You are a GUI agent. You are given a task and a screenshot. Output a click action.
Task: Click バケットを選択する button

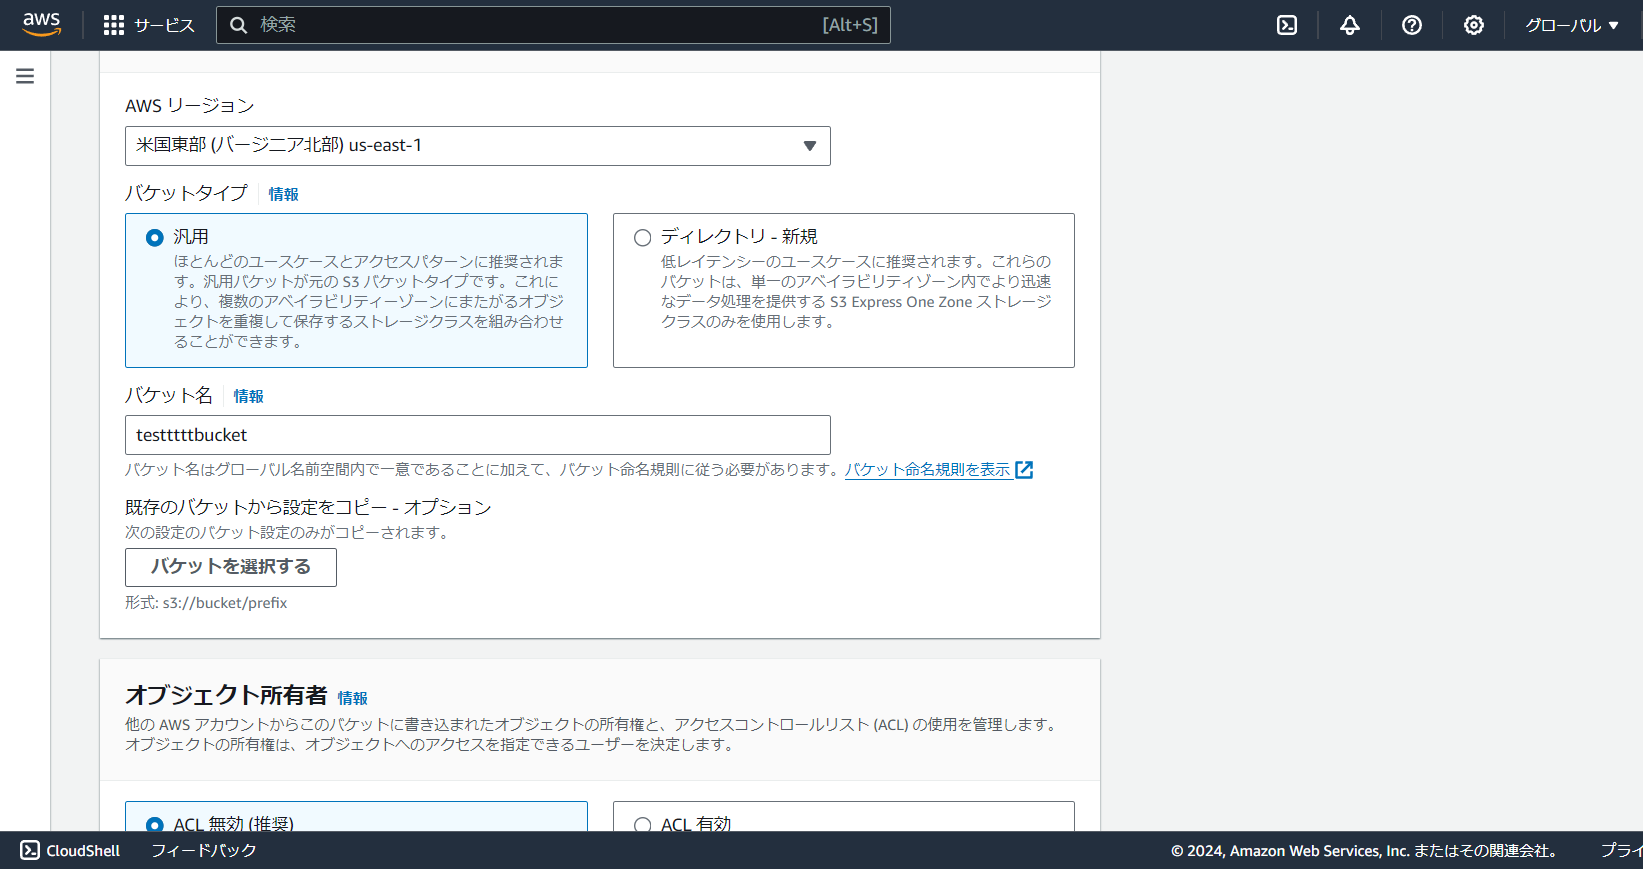(x=231, y=567)
